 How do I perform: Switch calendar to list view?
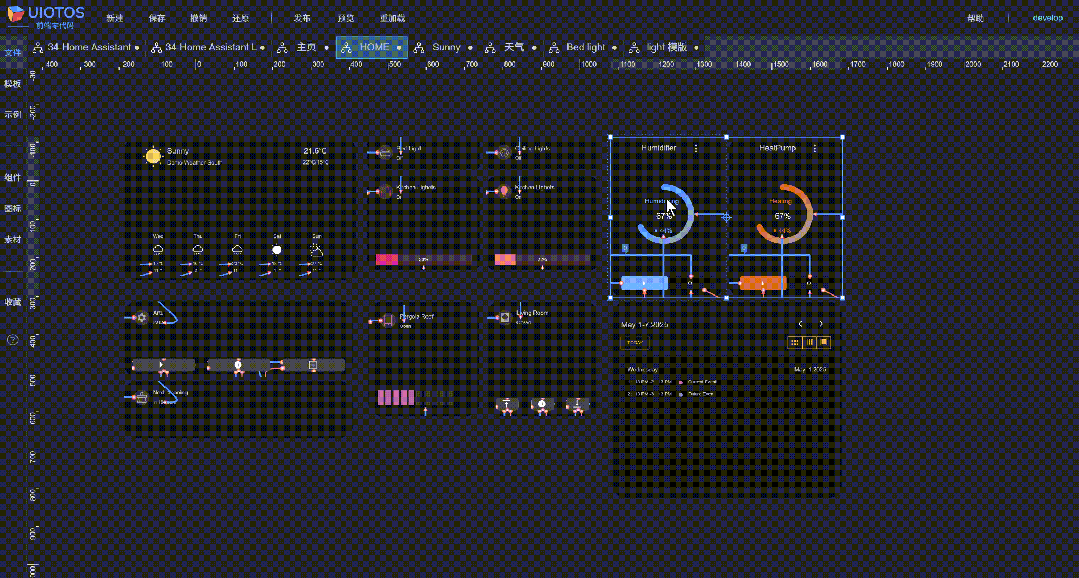[824, 342]
